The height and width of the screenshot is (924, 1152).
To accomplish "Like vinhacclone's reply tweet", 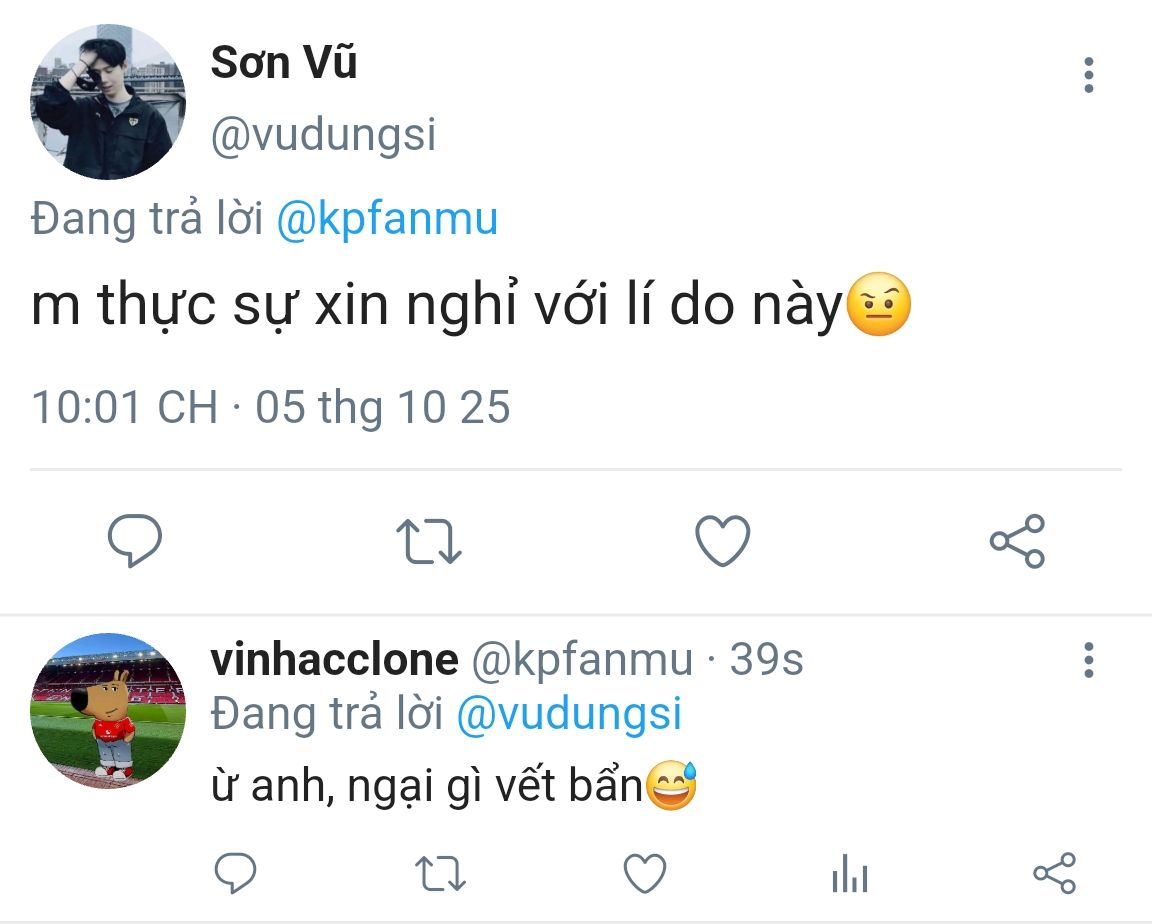I will (645, 873).
